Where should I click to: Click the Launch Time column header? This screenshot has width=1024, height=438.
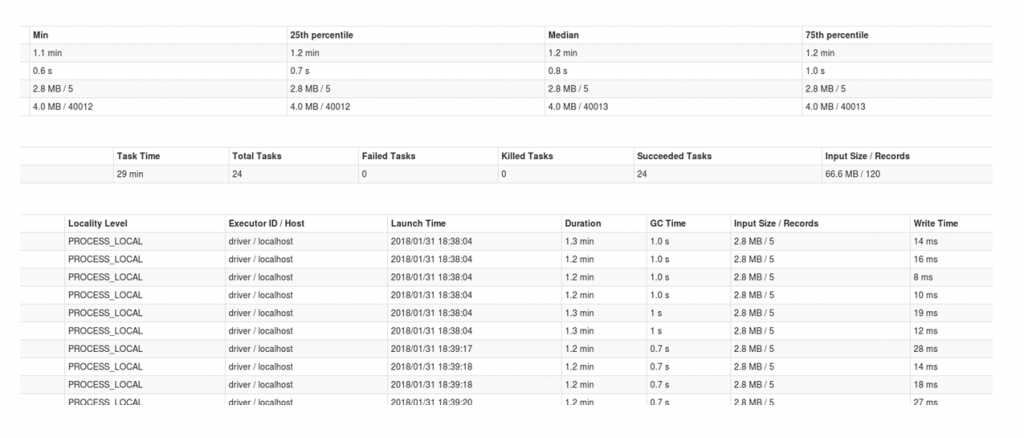pyautogui.click(x=418, y=223)
